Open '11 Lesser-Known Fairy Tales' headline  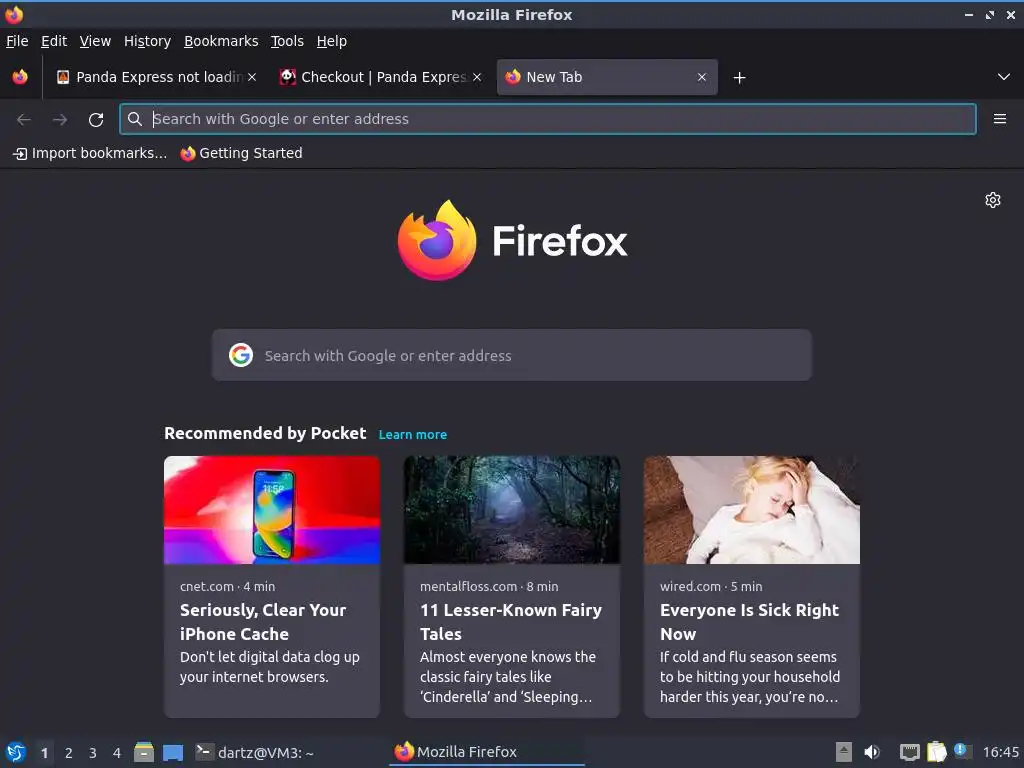pos(511,622)
